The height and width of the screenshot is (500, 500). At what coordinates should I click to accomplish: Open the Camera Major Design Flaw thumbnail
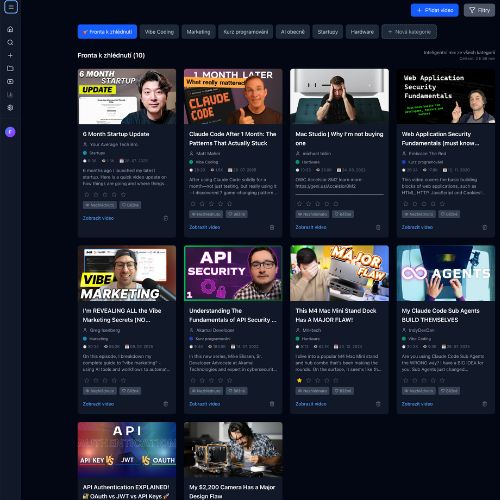click(x=233, y=450)
